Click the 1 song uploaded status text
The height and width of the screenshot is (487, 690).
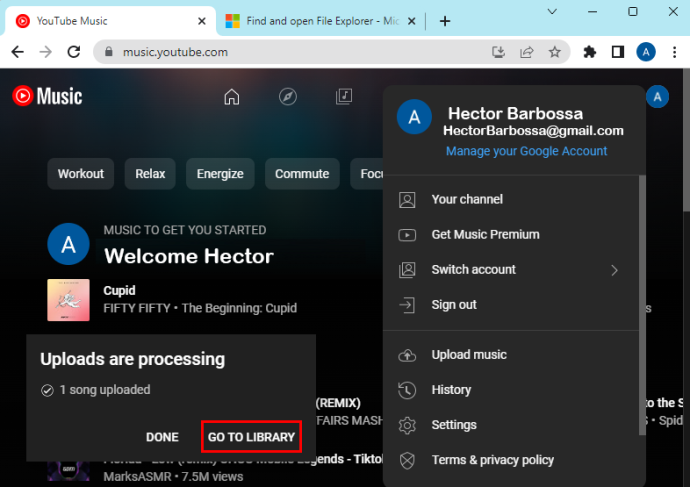[105, 390]
